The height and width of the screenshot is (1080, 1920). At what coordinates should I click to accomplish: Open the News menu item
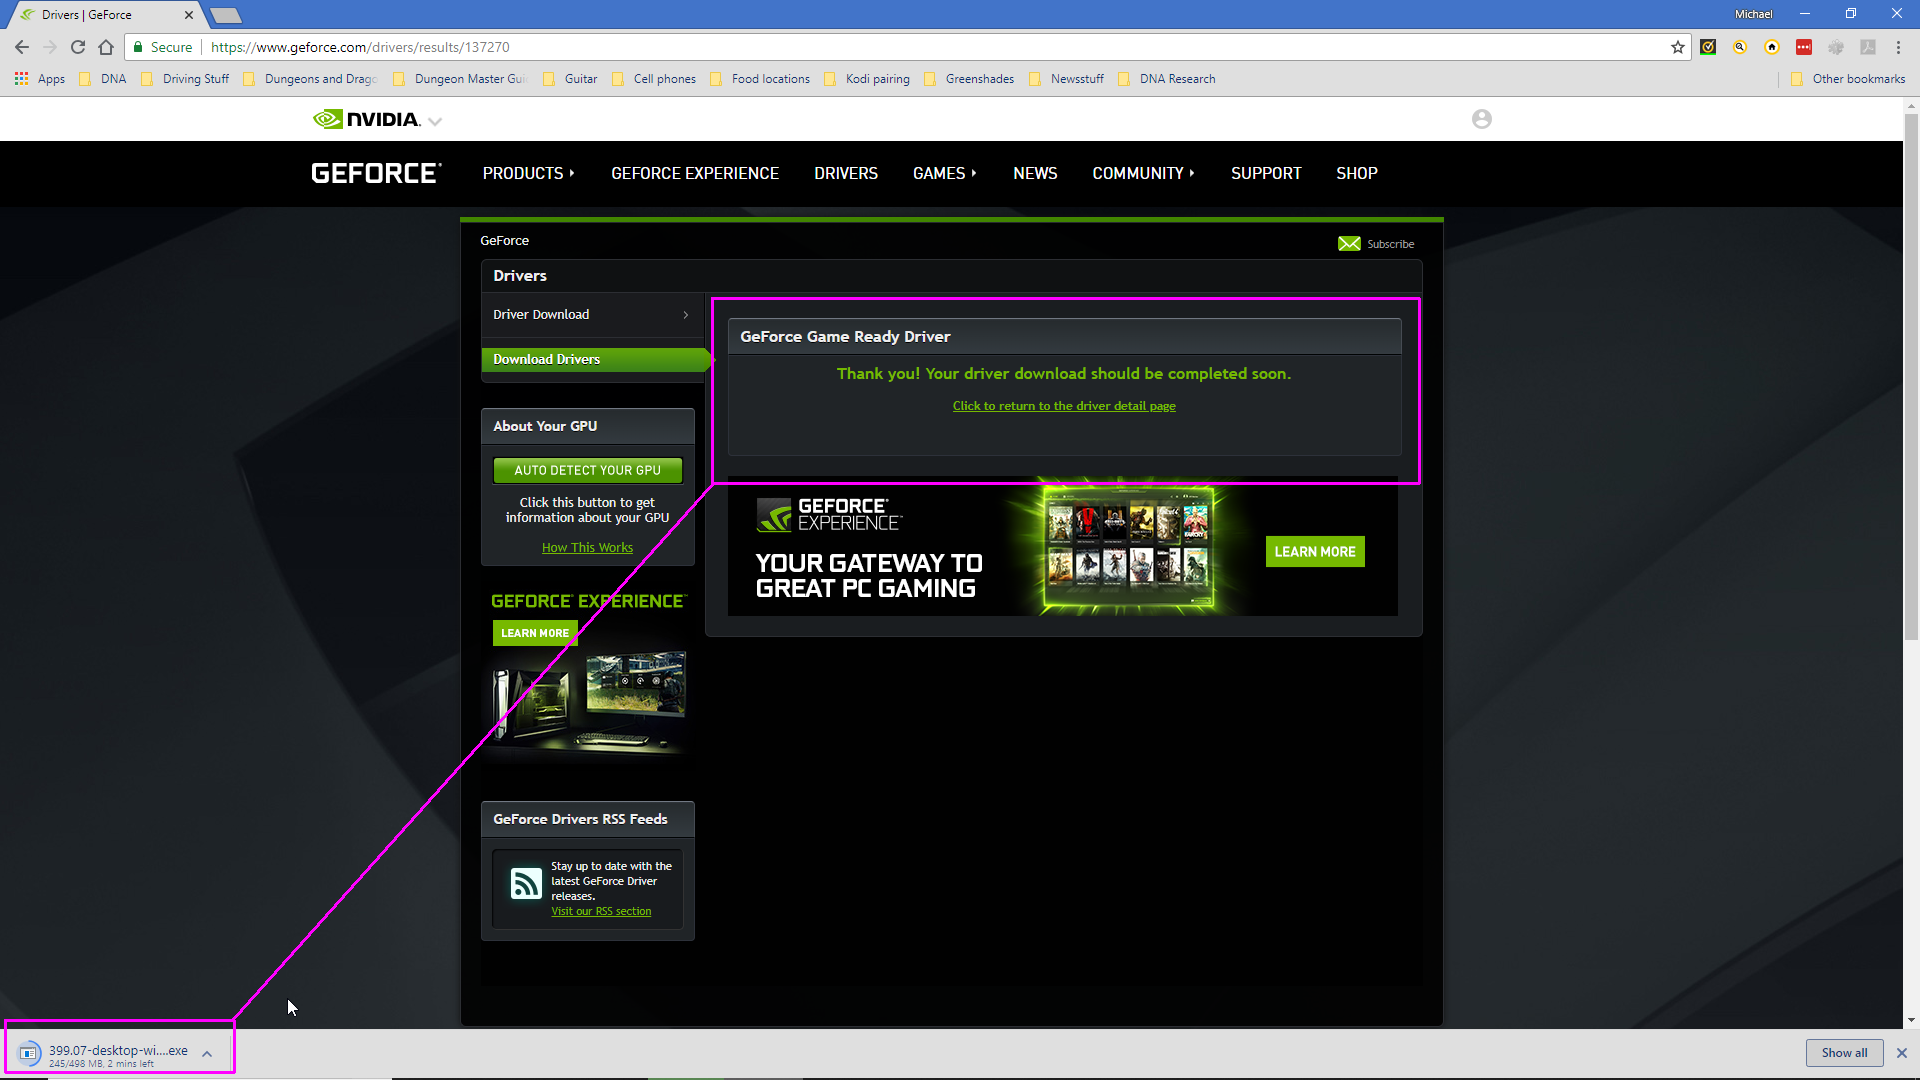(1035, 173)
